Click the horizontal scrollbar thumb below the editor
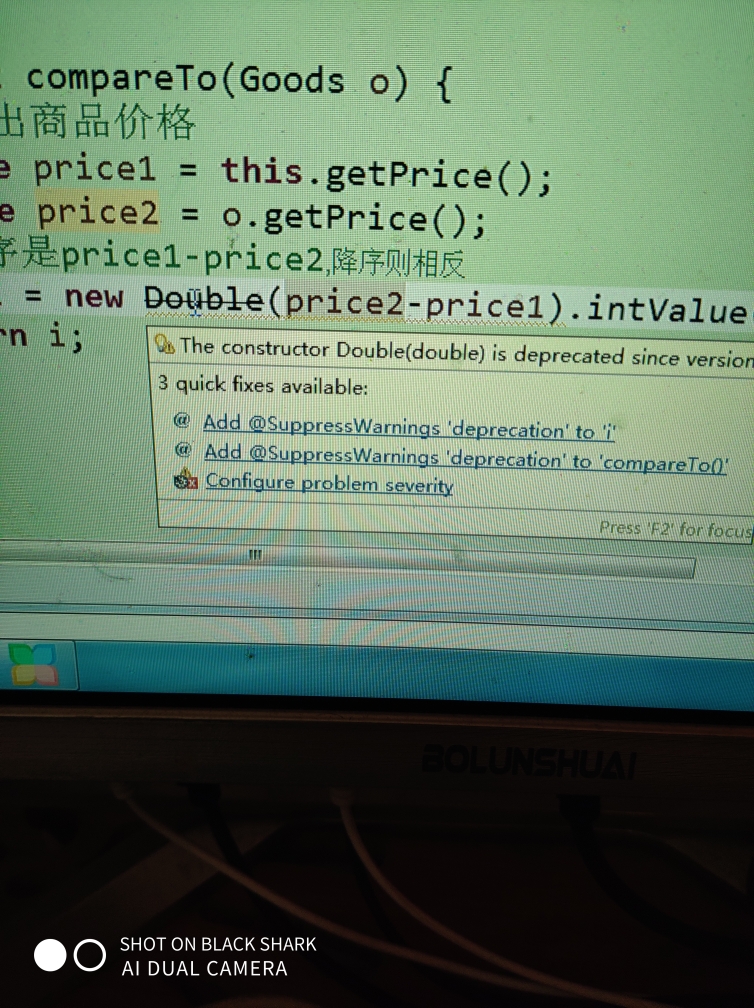Viewport: 754px width, 1008px height. coord(347,561)
